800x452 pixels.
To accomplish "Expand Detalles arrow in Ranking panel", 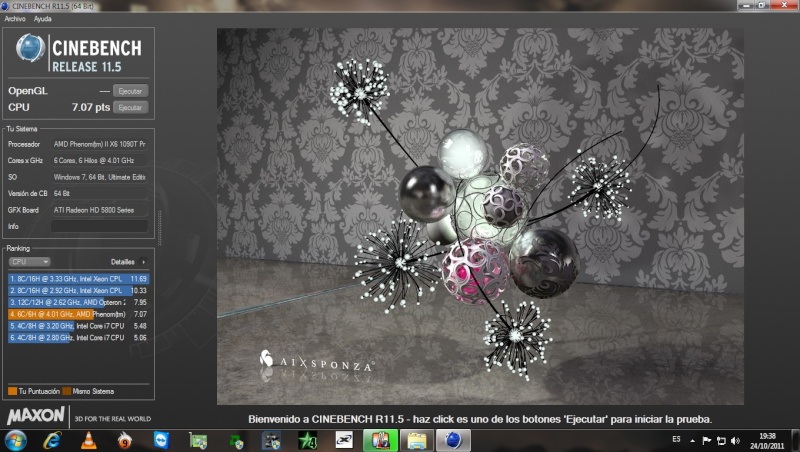I will click(144, 262).
